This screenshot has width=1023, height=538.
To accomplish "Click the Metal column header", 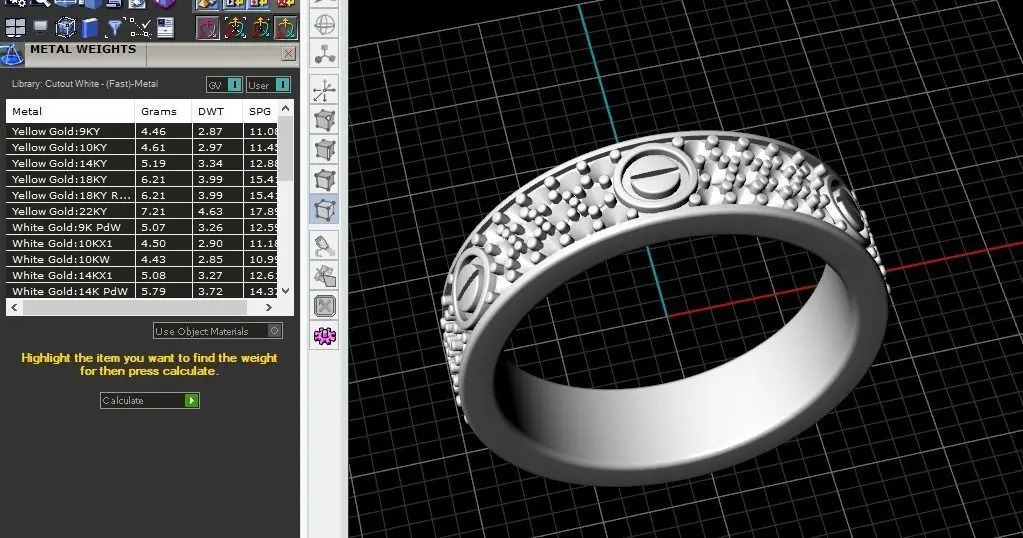I will [x=70, y=112].
